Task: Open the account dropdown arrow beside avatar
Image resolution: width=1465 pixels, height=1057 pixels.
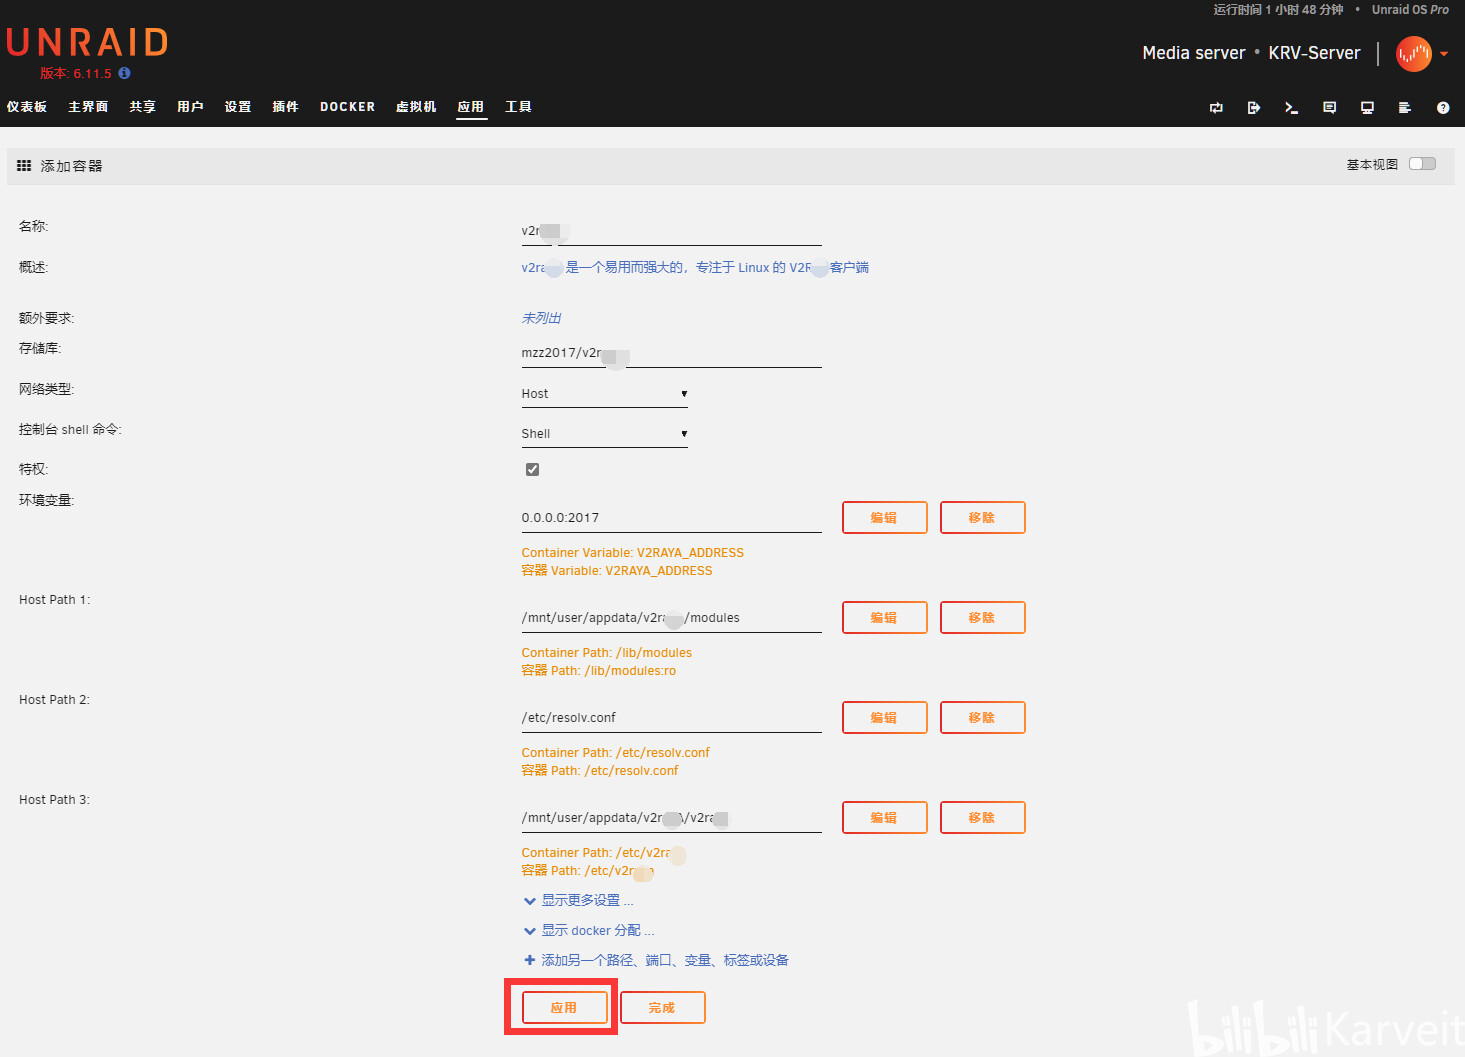Action: pyautogui.click(x=1444, y=54)
